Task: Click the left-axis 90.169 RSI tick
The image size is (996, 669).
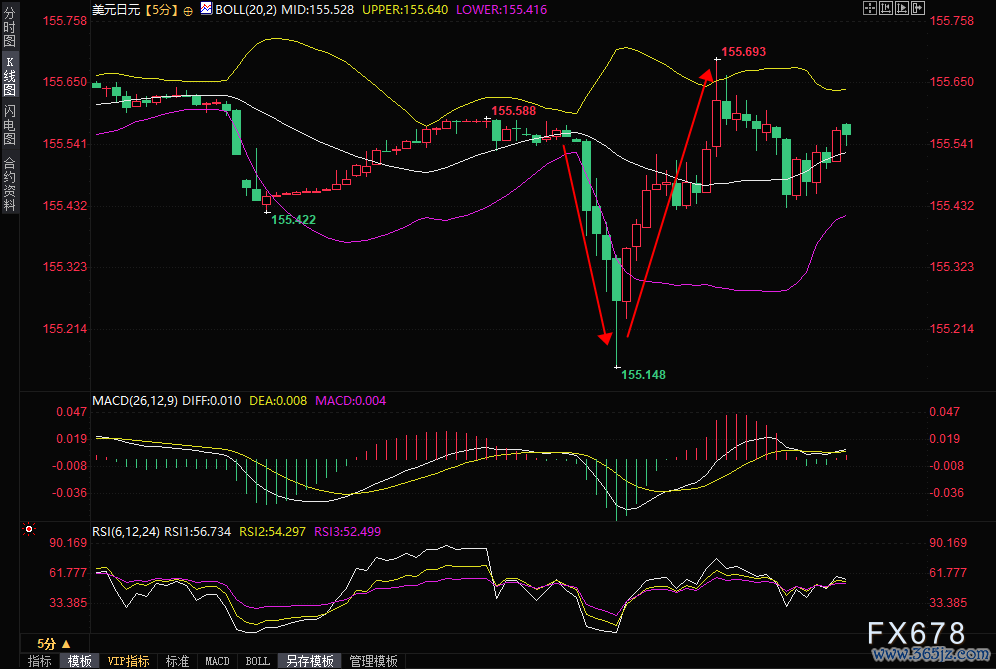Action: (x=68, y=543)
